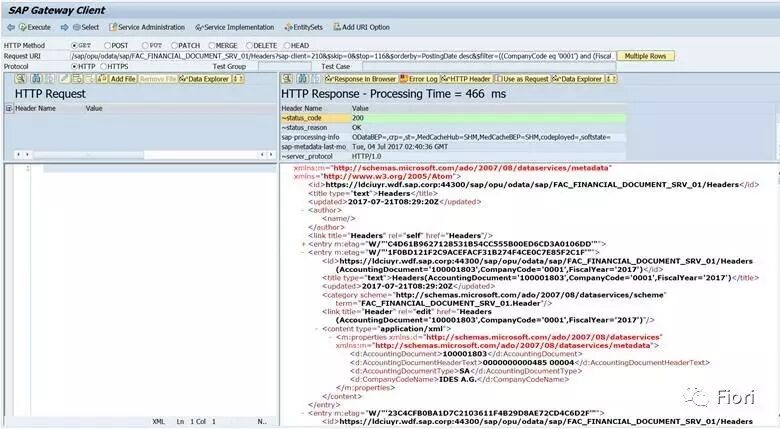Click the Test Case input field

(488, 67)
